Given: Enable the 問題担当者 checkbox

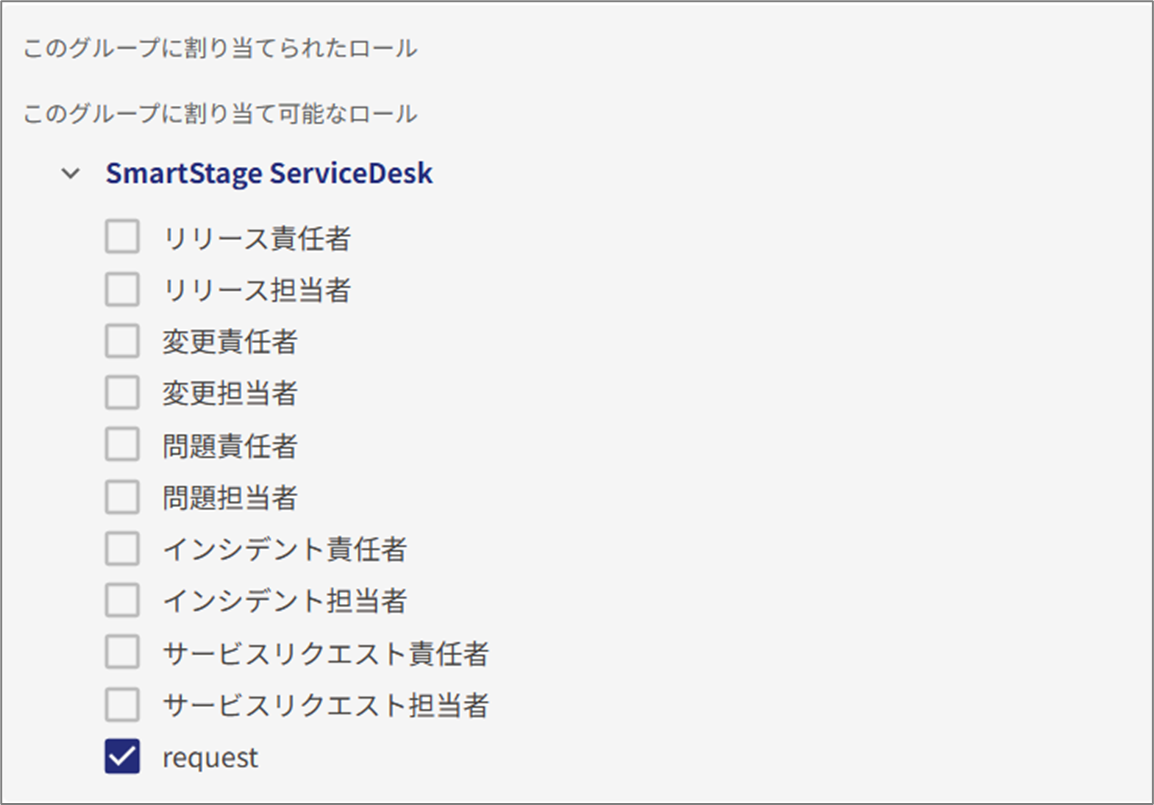Looking at the screenshot, I should (122, 497).
